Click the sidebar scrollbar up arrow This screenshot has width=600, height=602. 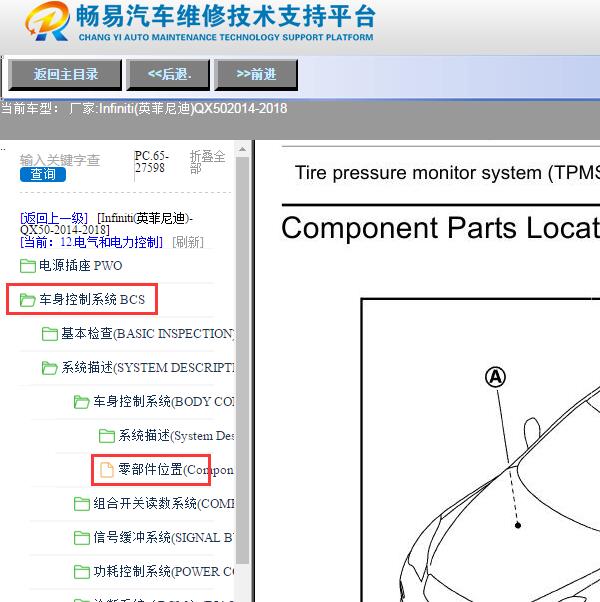pyautogui.click(x=242, y=150)
